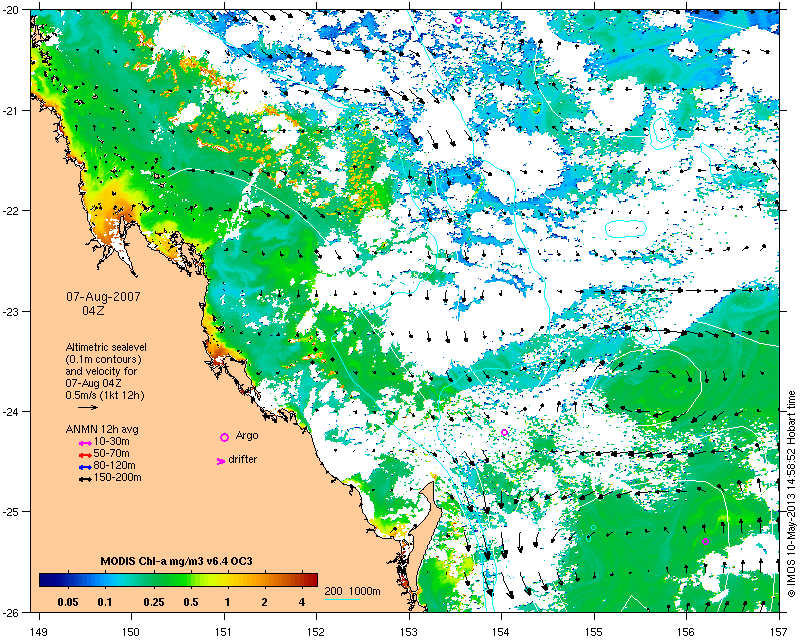Click the magenta Argo circle in the legend
Viewport: 800px width, 640px height.
[x=224, y=437]
